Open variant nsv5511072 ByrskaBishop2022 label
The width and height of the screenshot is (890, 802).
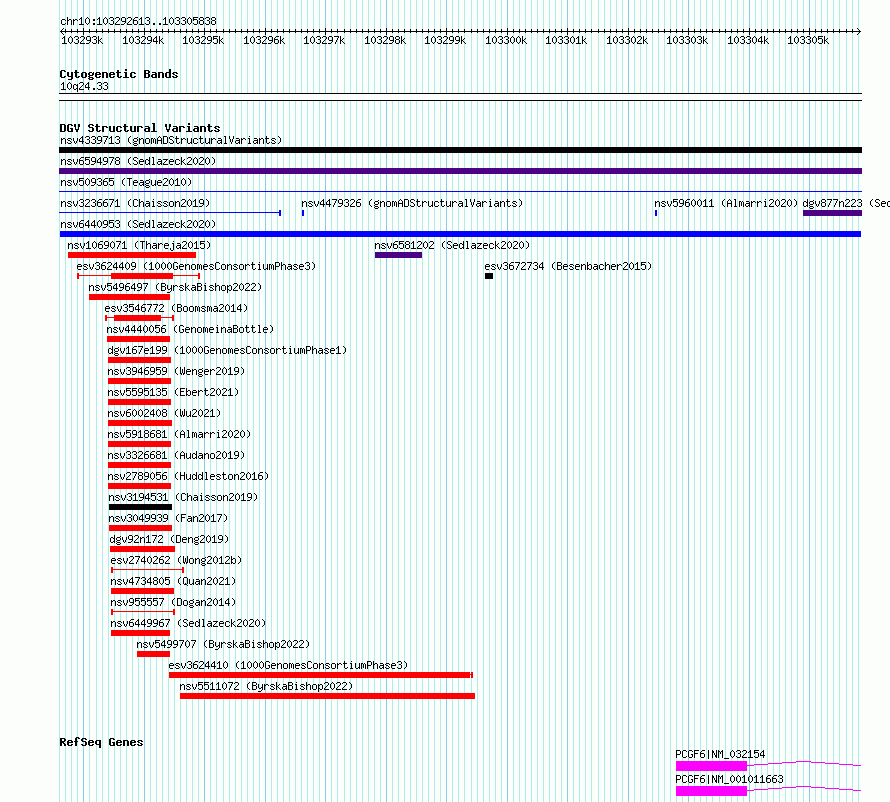click(x=266, y=686)
